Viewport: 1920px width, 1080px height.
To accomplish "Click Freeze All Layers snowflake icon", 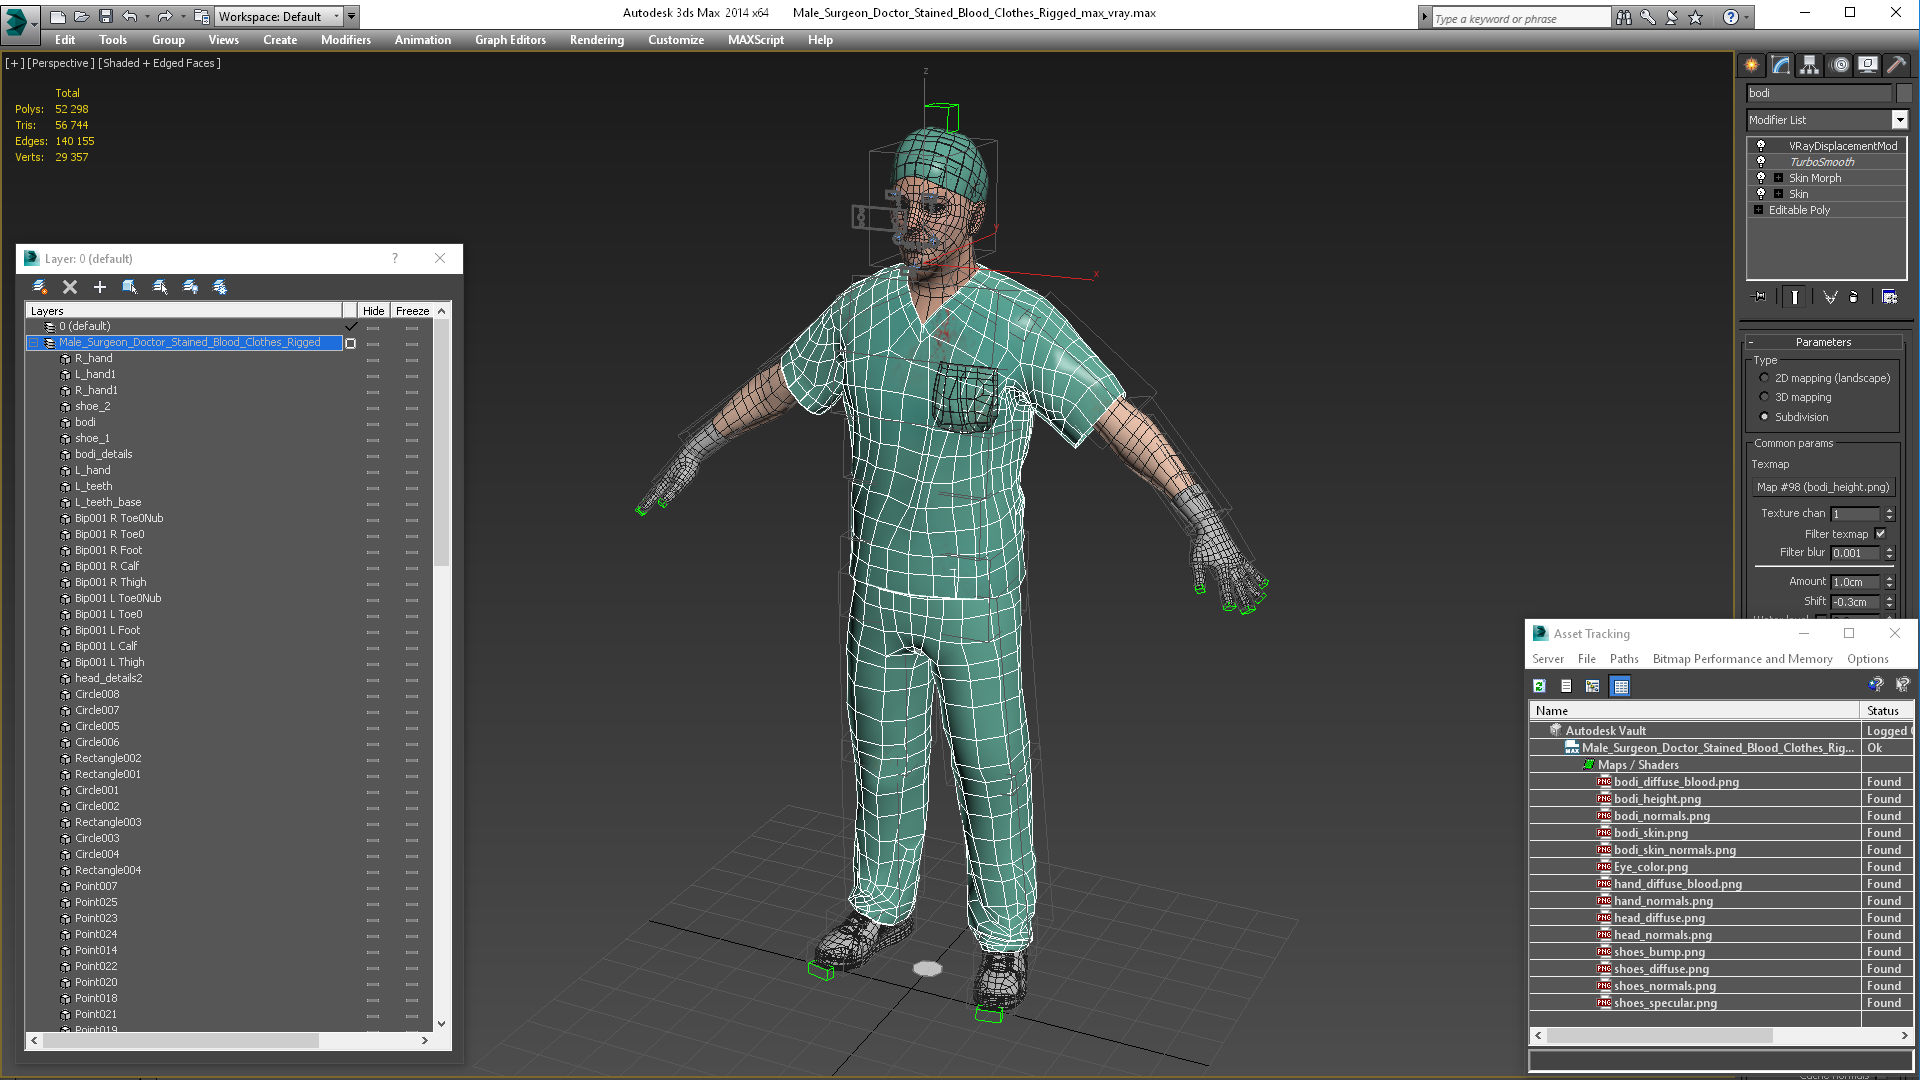I will (x=220, y=287).
